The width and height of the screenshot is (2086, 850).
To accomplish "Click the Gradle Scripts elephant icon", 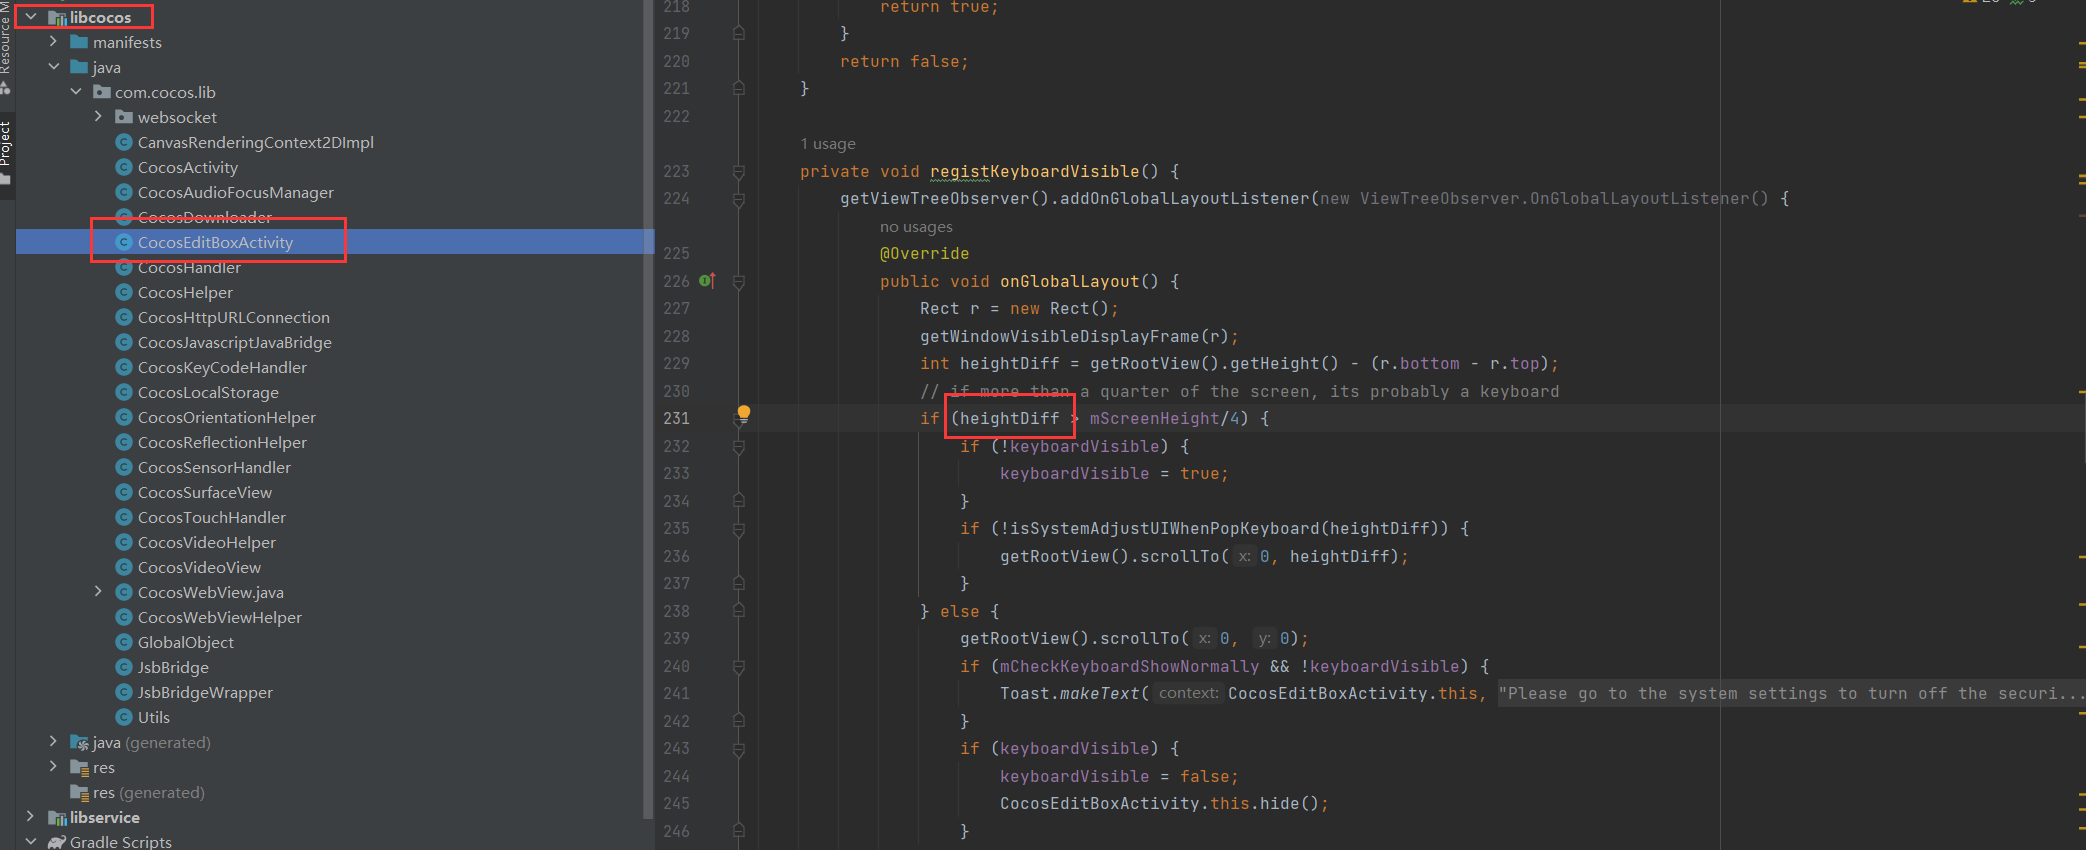I will (x=57, y=842).
